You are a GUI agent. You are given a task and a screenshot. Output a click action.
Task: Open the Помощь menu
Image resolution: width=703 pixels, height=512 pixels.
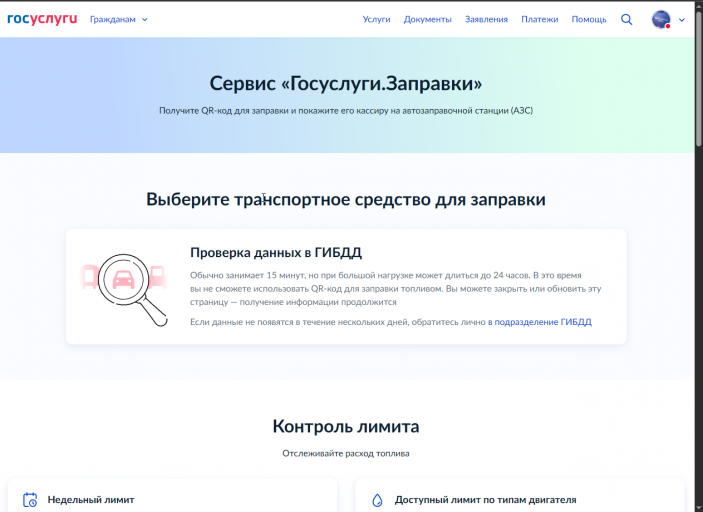click(x=589, y=19)
